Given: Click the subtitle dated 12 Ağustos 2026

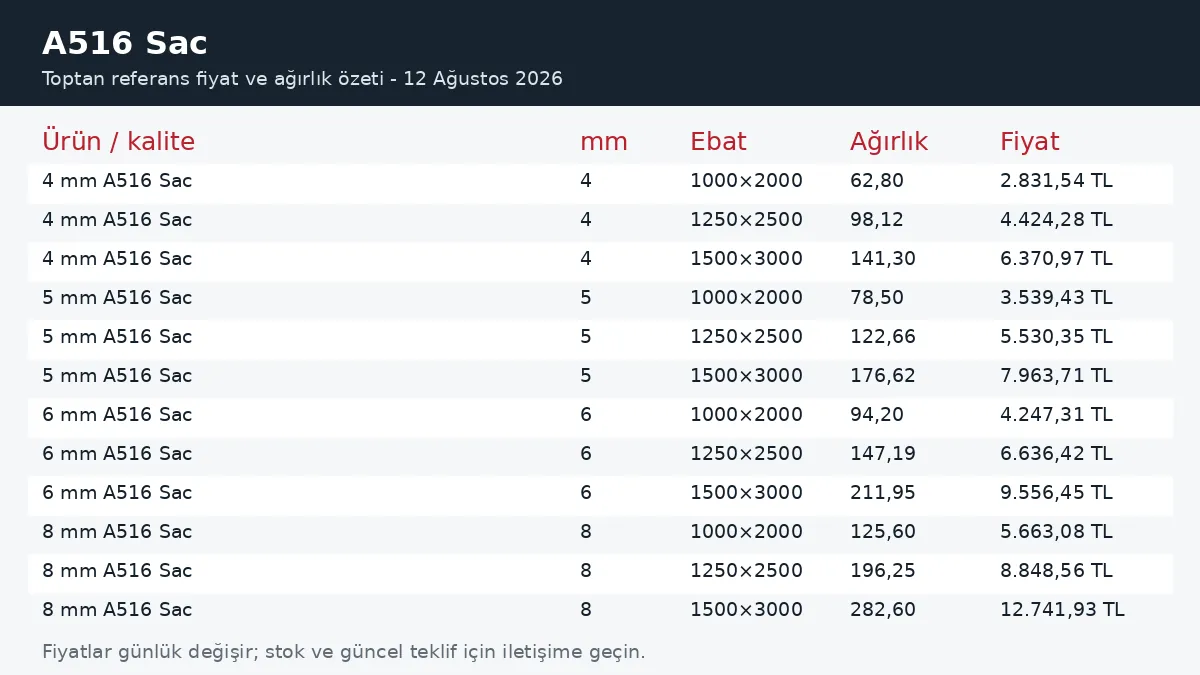Looking at the screenshot, I should pos(302,79).
